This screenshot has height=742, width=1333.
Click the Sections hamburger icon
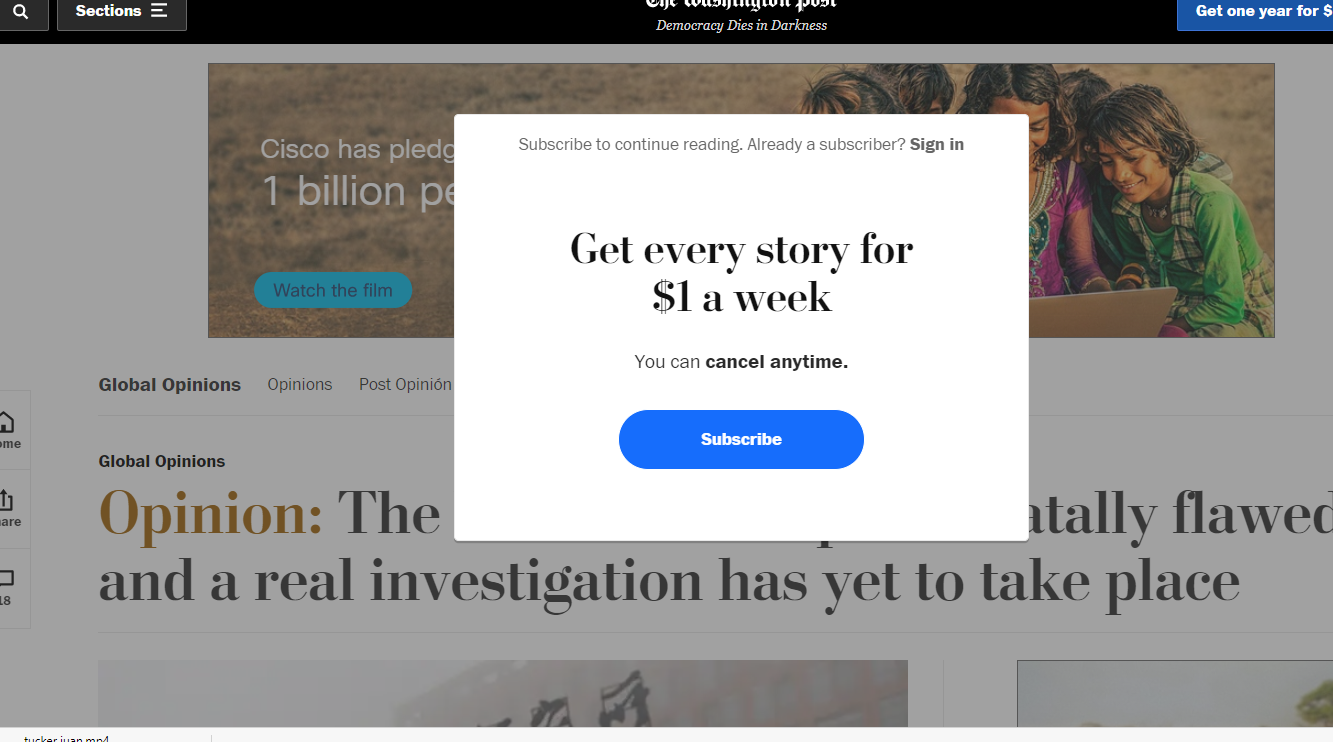click(159, 11)
